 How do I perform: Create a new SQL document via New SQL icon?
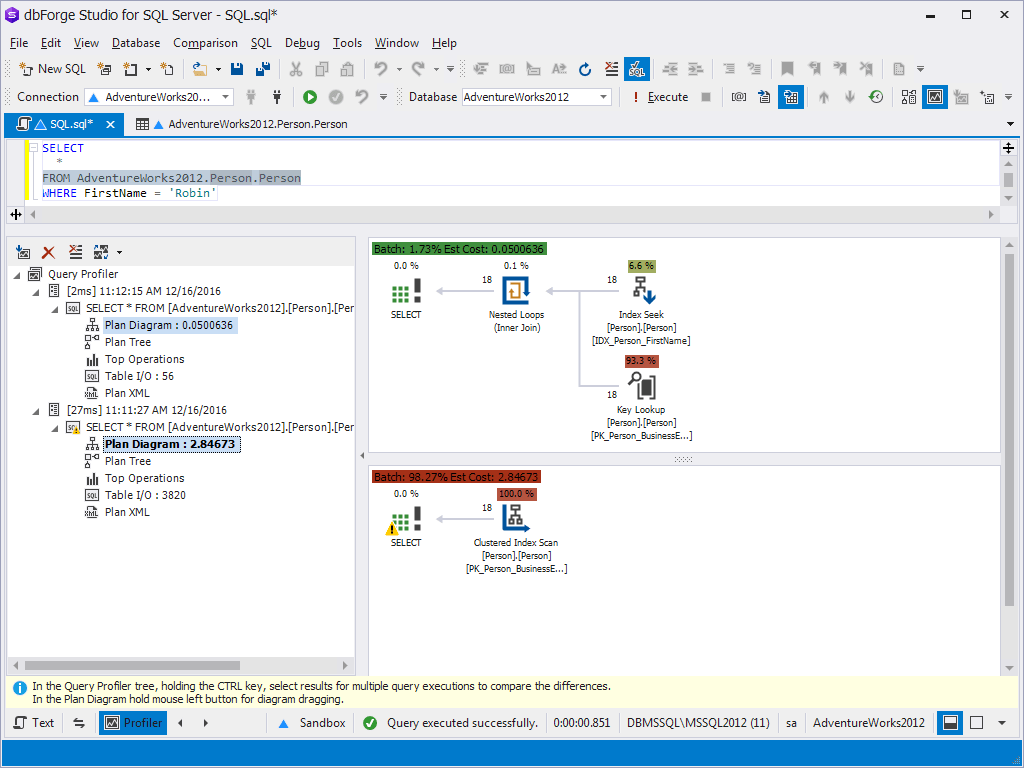pos(51,69)
